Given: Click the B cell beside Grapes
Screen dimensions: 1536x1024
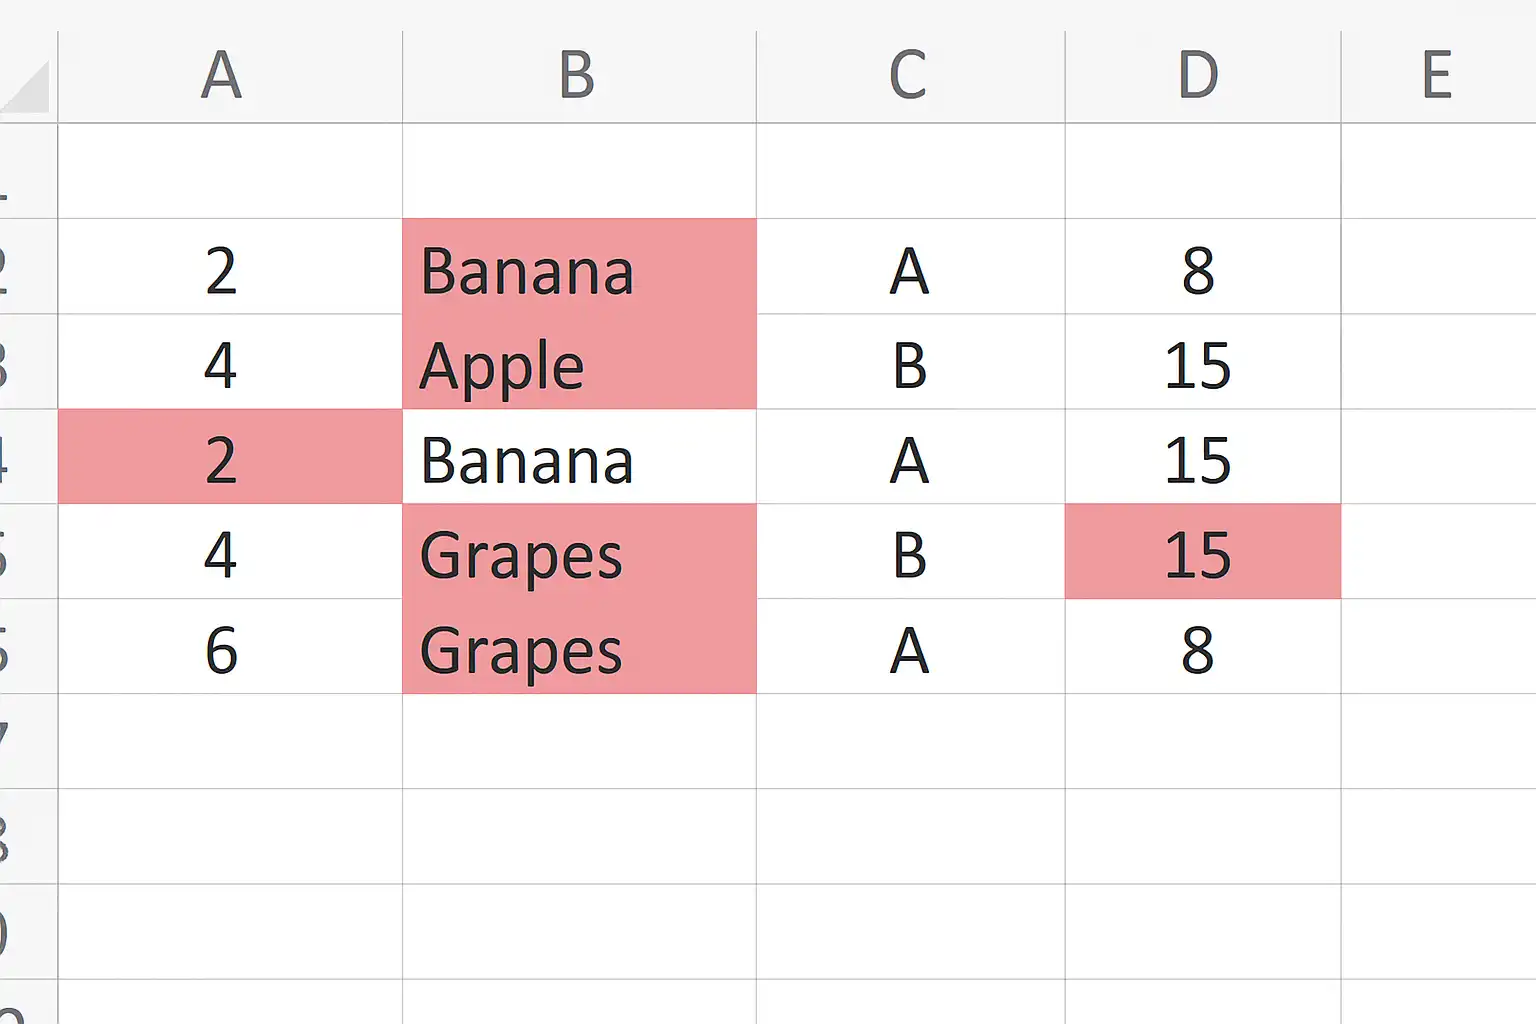Looking at the screenshot, I should (911, 551).
